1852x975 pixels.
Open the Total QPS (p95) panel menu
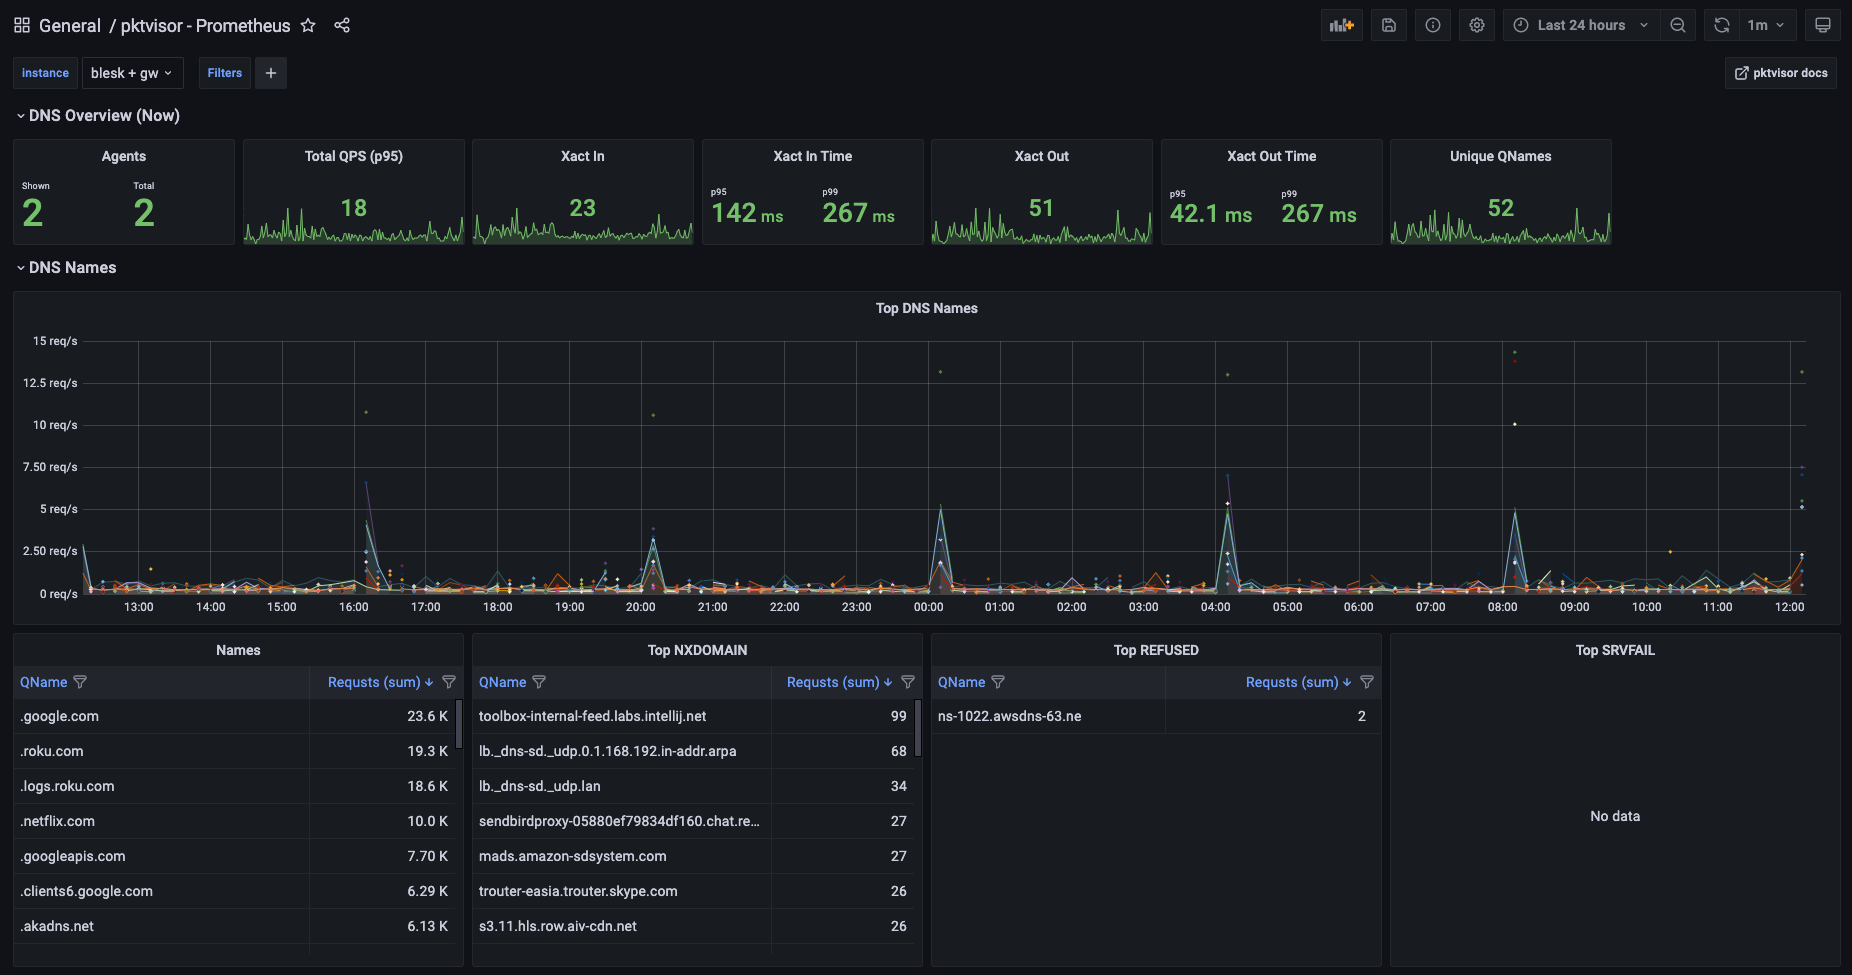[354, 156]
